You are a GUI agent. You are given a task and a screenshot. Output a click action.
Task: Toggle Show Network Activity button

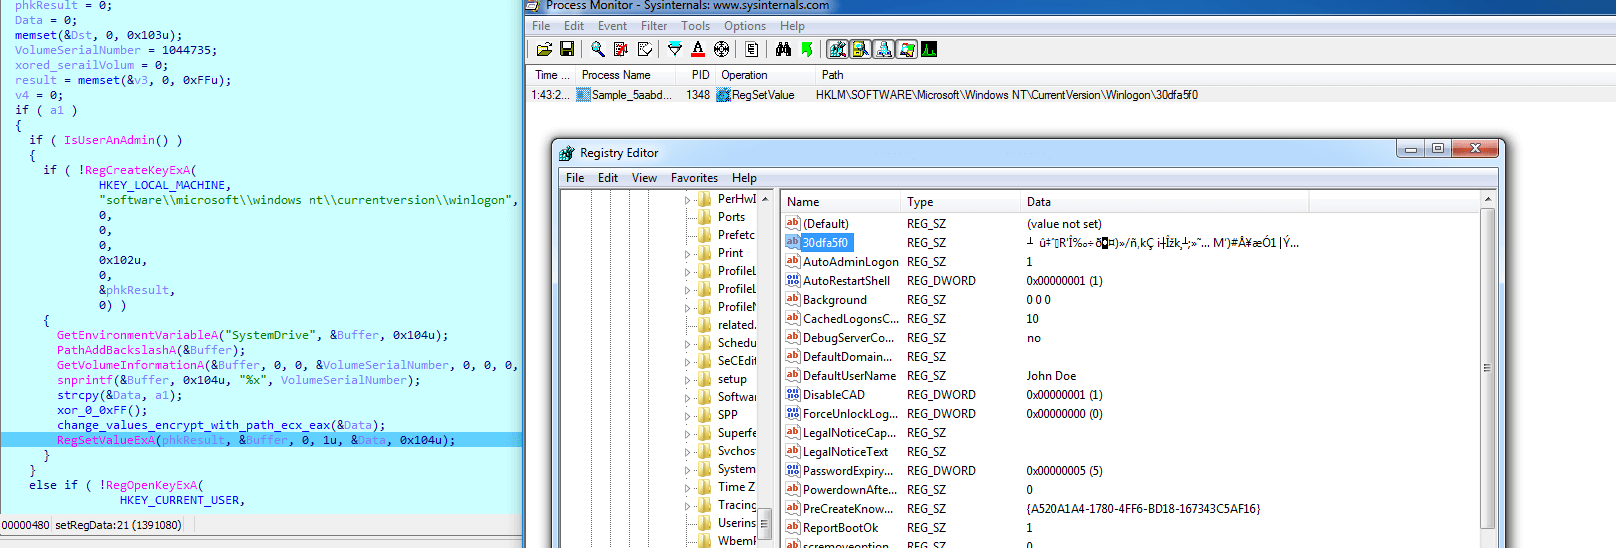coord(884,49)
